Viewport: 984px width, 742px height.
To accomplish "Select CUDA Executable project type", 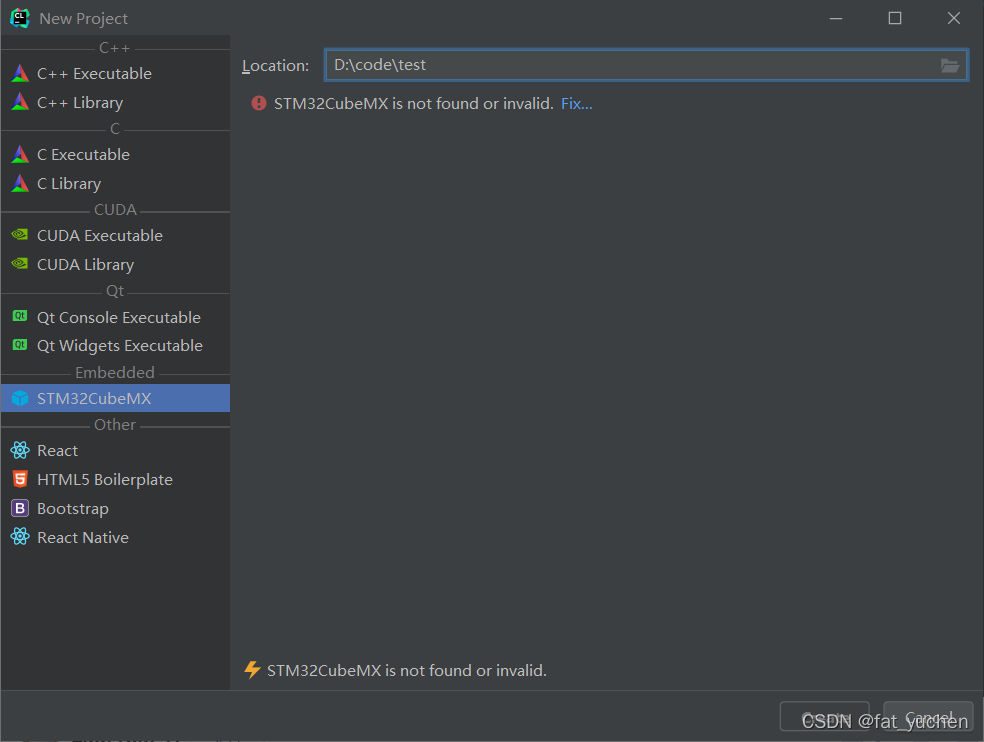I will click(115, 235).
